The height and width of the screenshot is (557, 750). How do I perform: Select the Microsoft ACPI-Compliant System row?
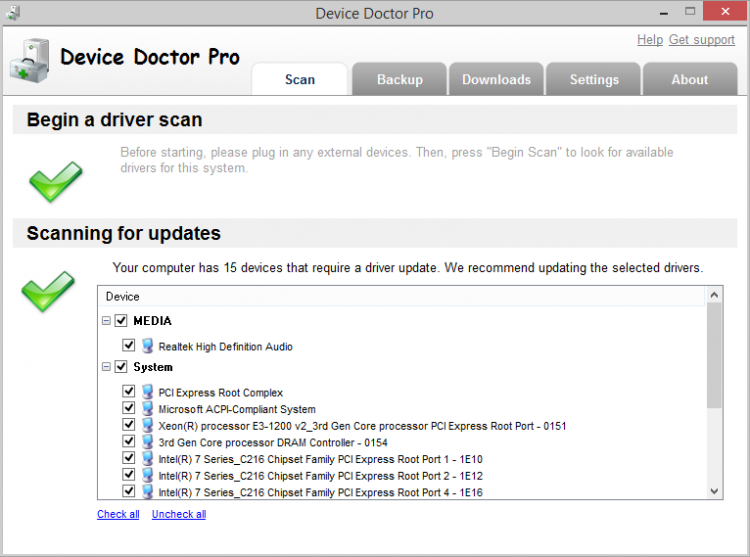click(237, 410)
